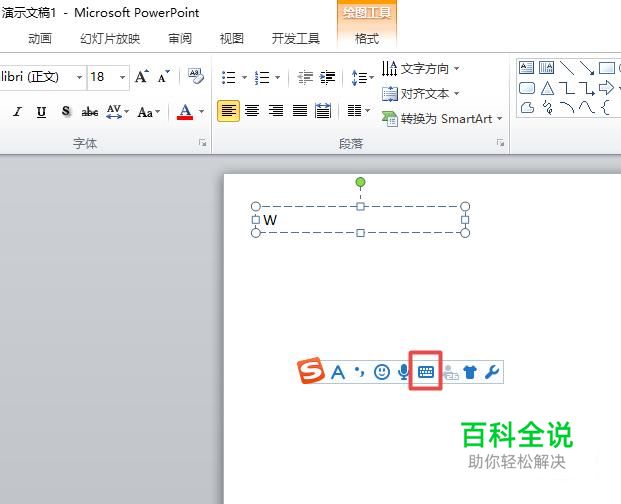The width and height of the screenshot is (621, 504).
Task: Select the right arrow shape
Action: [606, 88]
